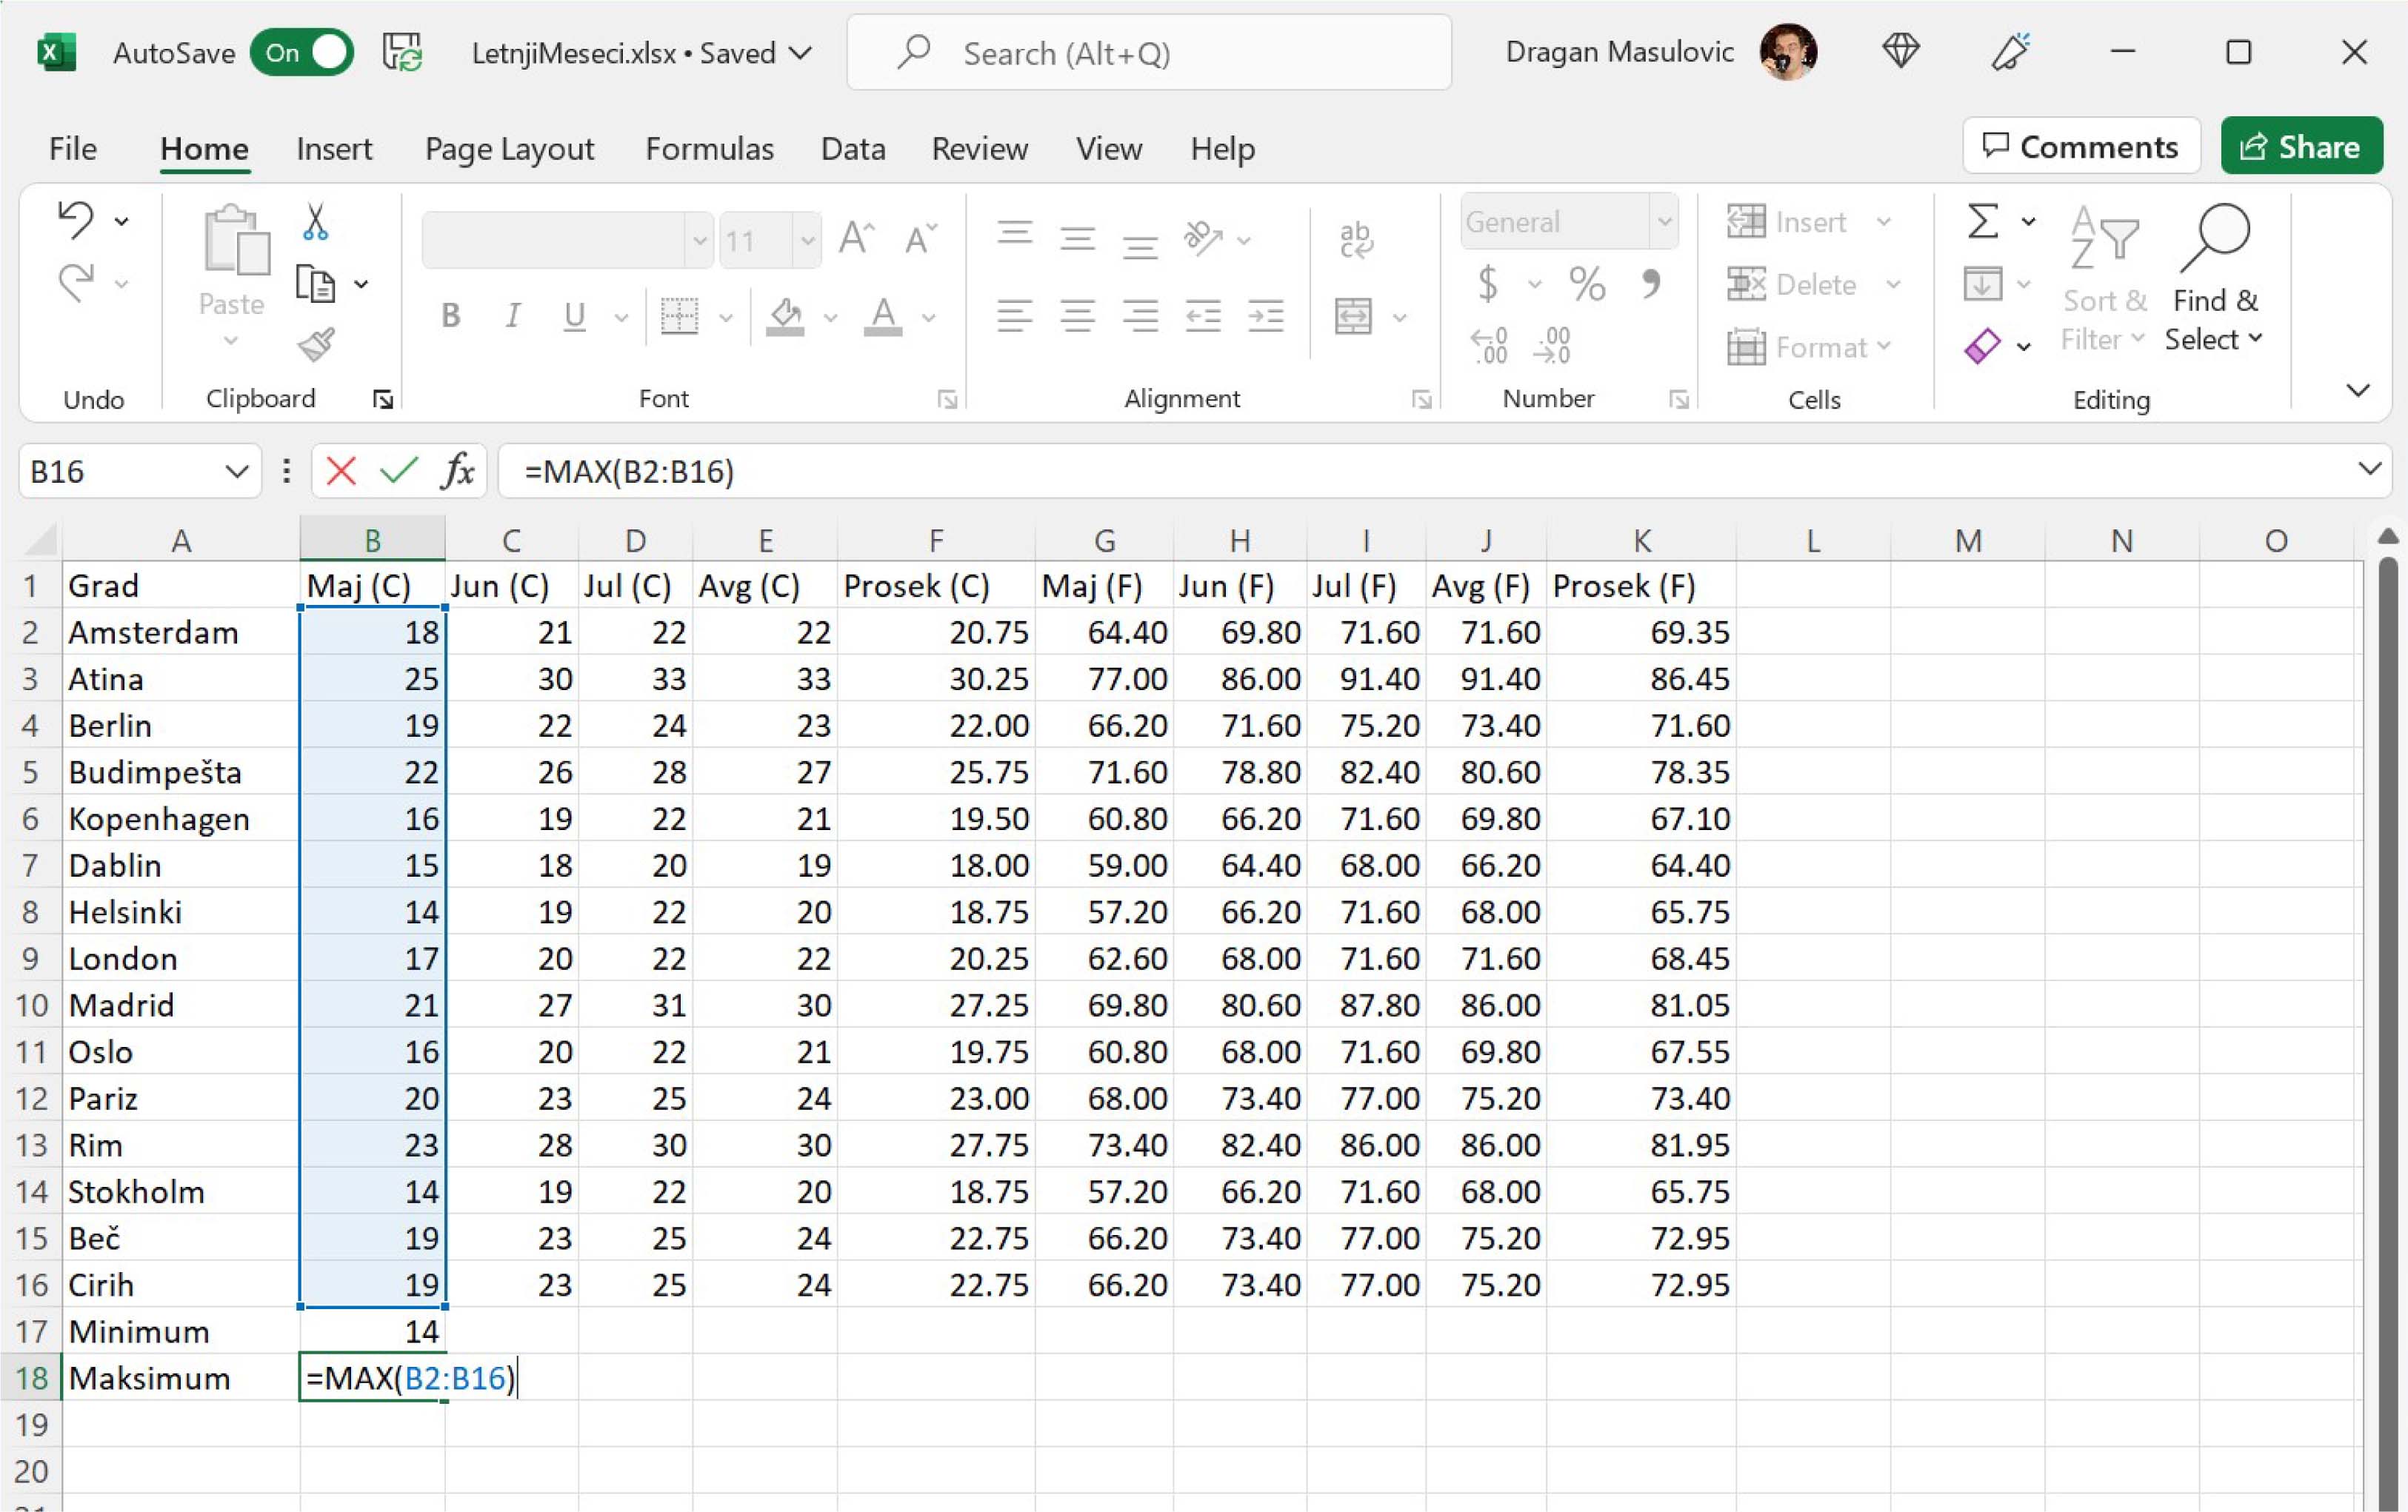Click the Clear eraser icon
This screenshot has height=1512, width=2408.
pos(1981,346)
